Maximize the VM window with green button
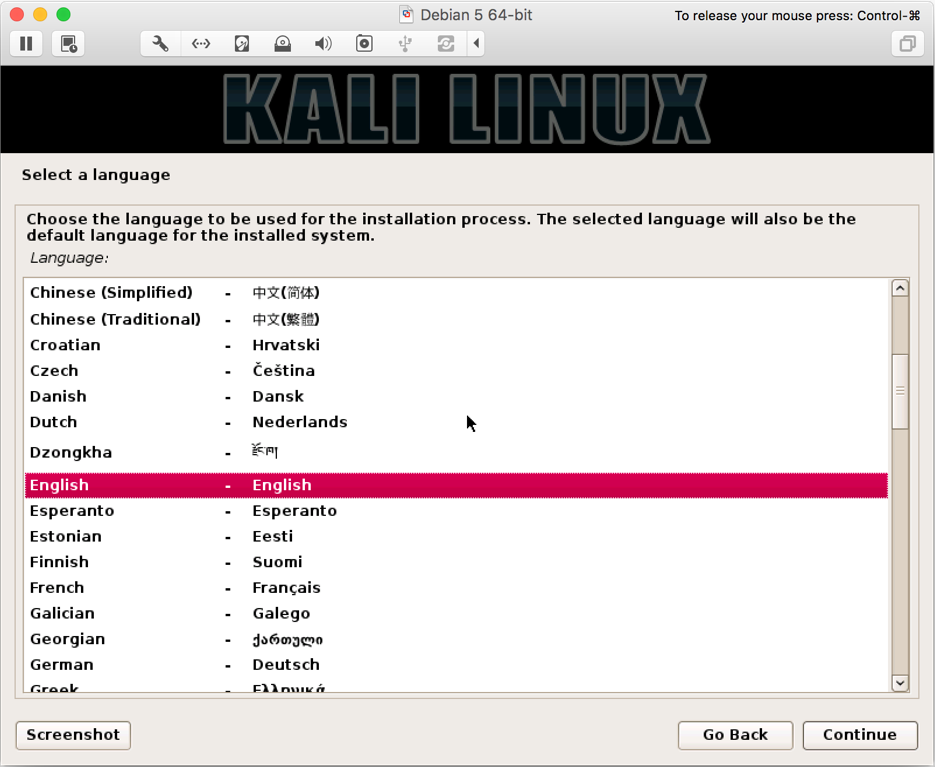The width and height of the screenshot is (935, 767). 63,14
